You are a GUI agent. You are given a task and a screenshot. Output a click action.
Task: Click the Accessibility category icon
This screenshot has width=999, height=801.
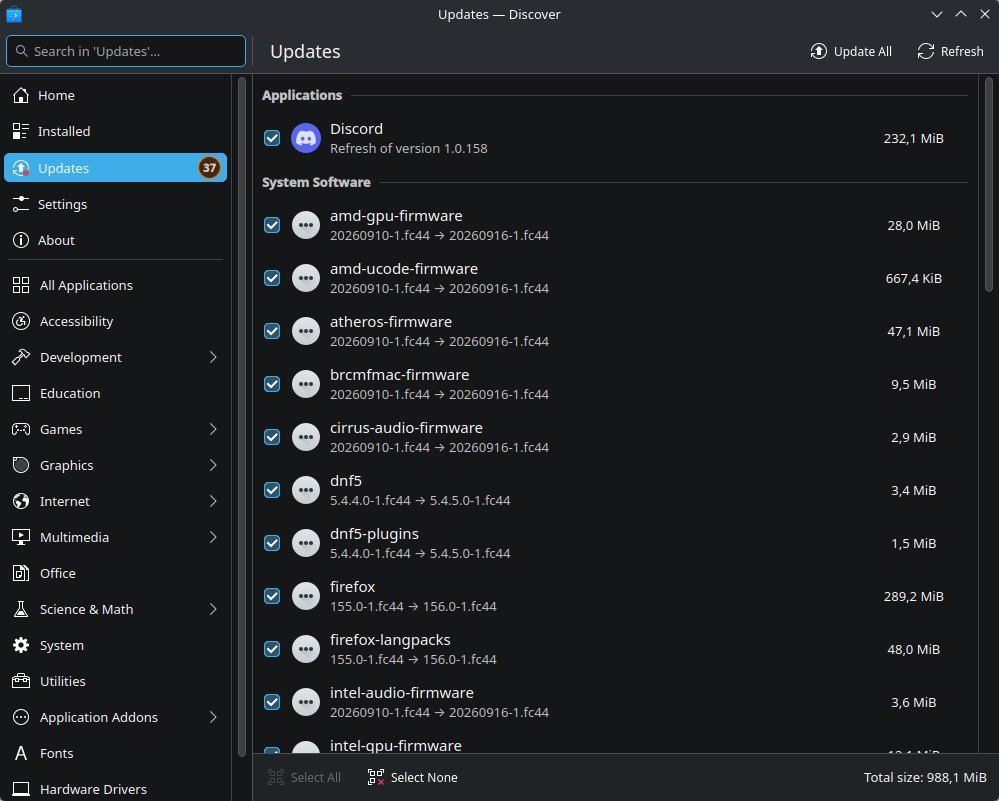pyautogui.click(x=21, y=321)
